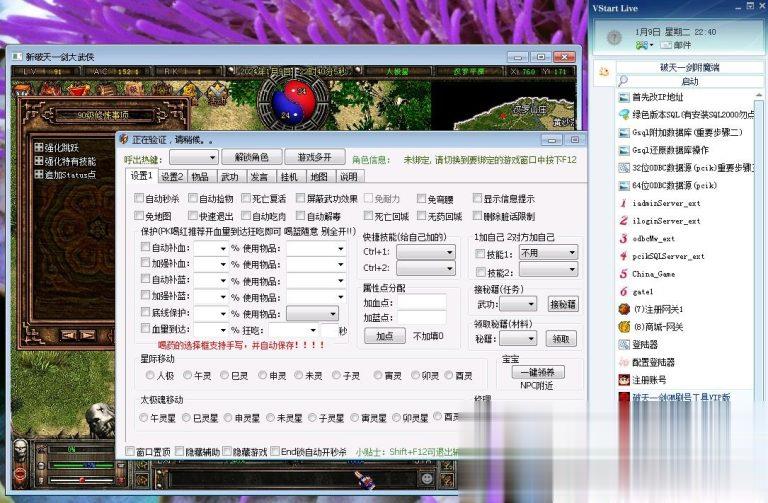Open 首先改IP地址 shortcut icon in VStart
The width and height of the screenshot is (768, 503).
tap(624, 97)
